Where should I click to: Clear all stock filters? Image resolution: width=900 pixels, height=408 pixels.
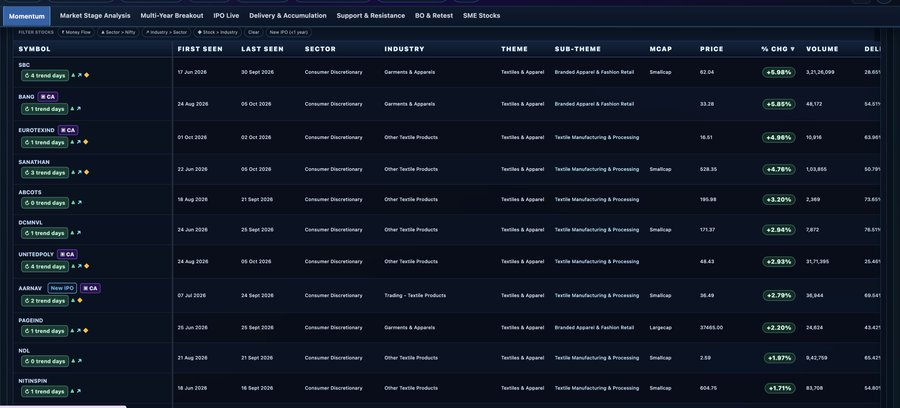(x=254, y=33)
